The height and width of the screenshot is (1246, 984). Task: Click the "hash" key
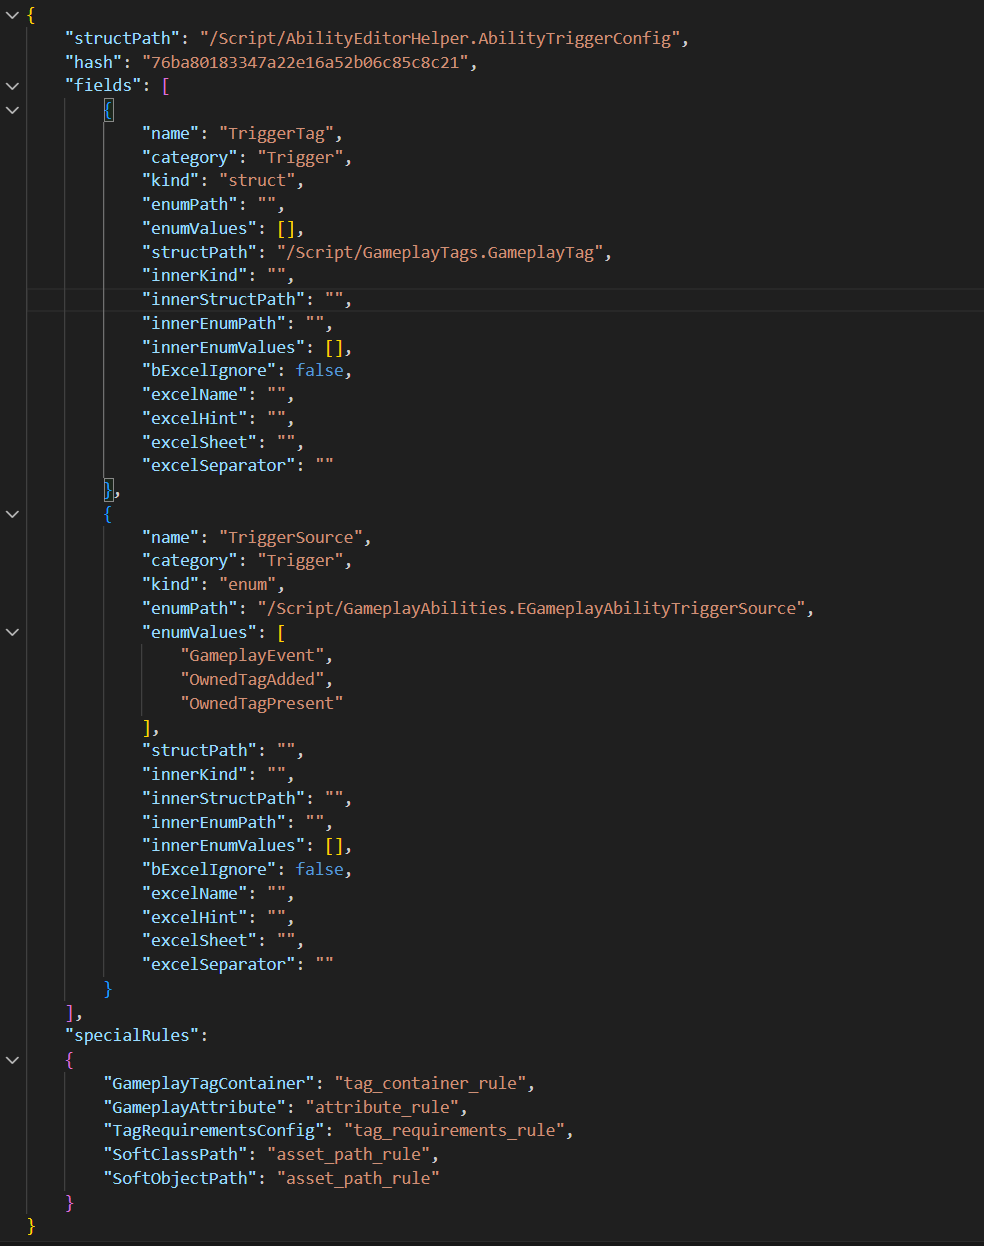(94, 62)
